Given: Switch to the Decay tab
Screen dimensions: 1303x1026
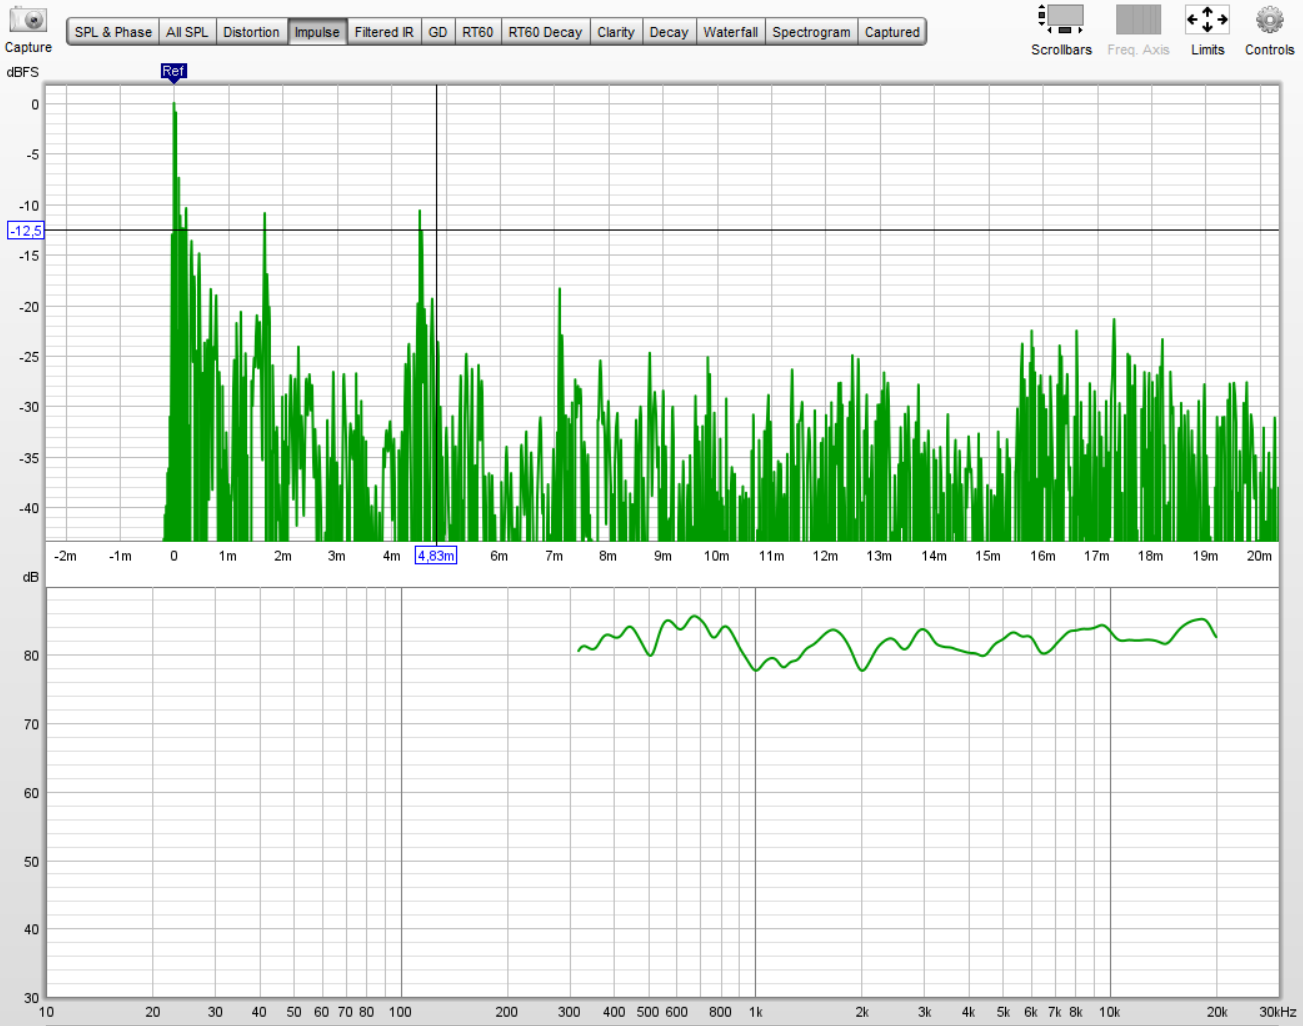Looking at the screenshot, I should [x=669, y=32].
